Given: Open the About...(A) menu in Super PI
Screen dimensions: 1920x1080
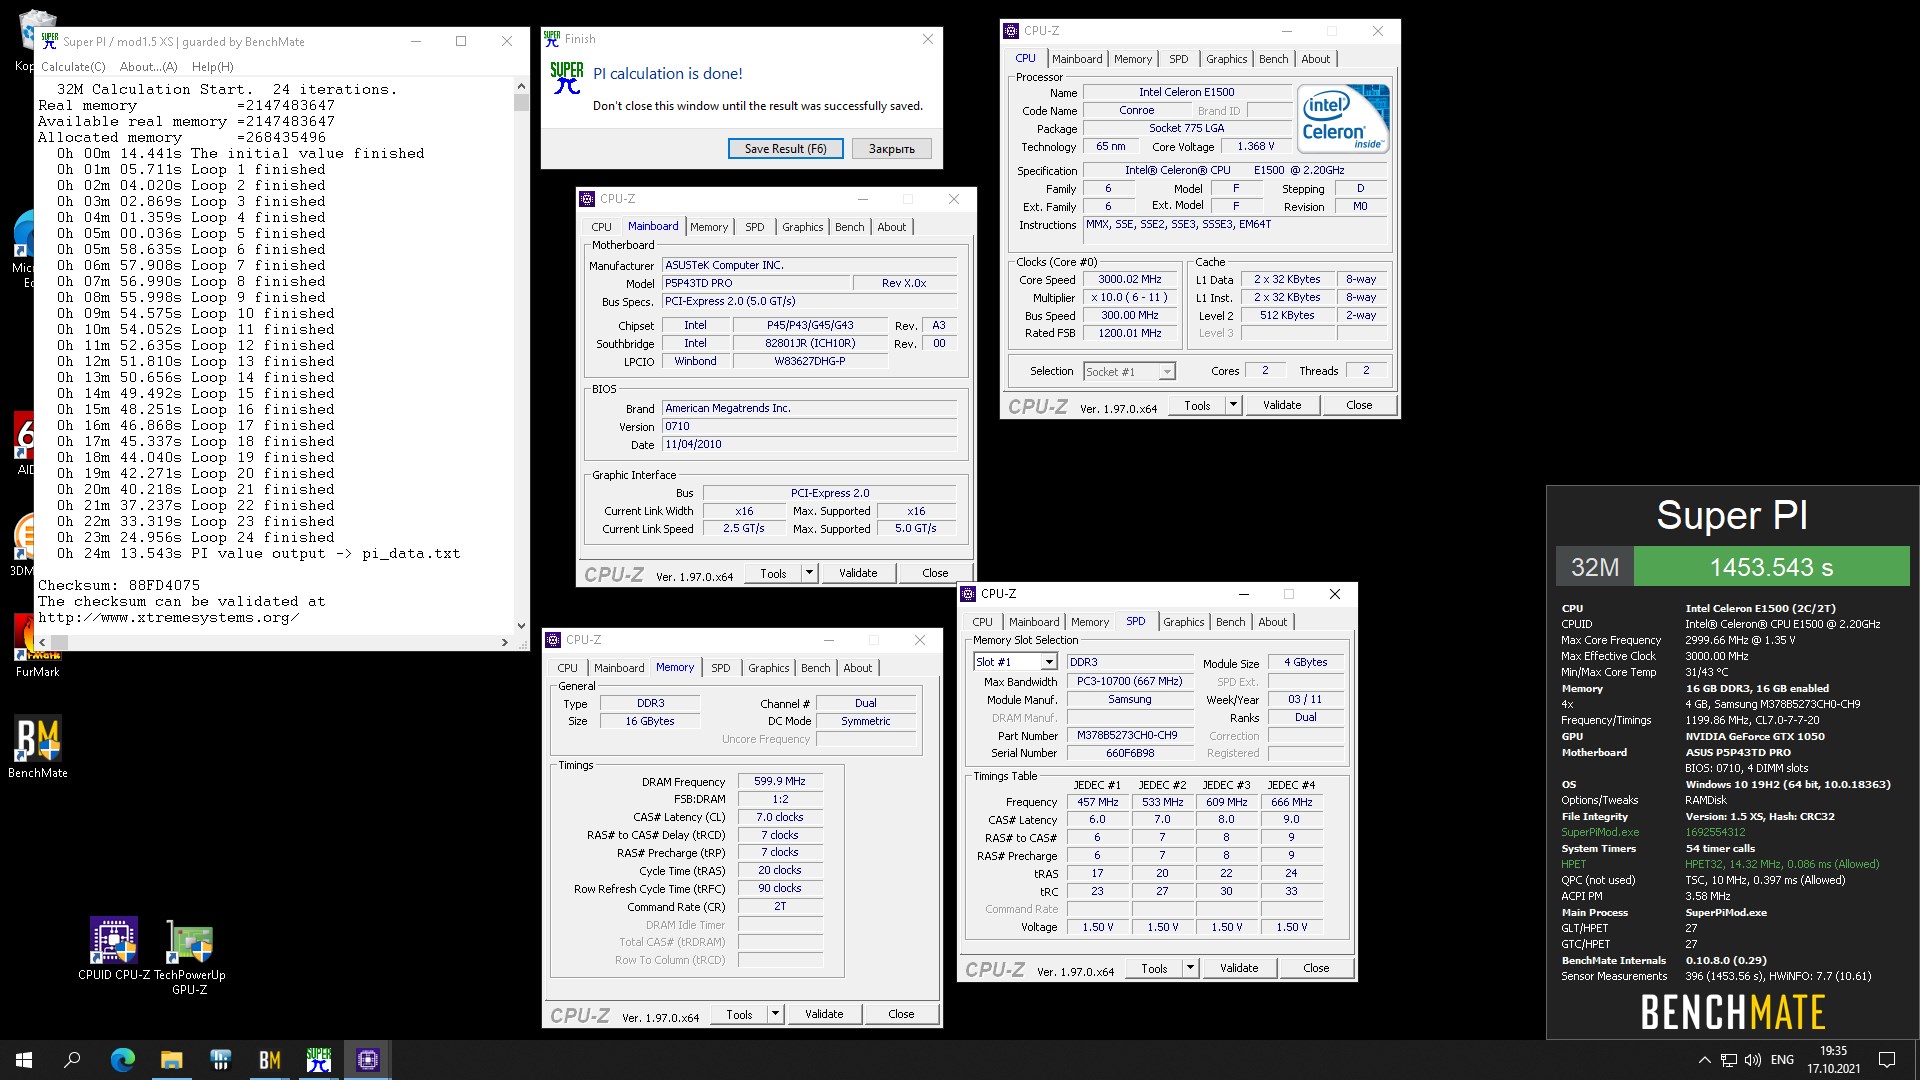Looking at the screenshot, I should 148,67.
